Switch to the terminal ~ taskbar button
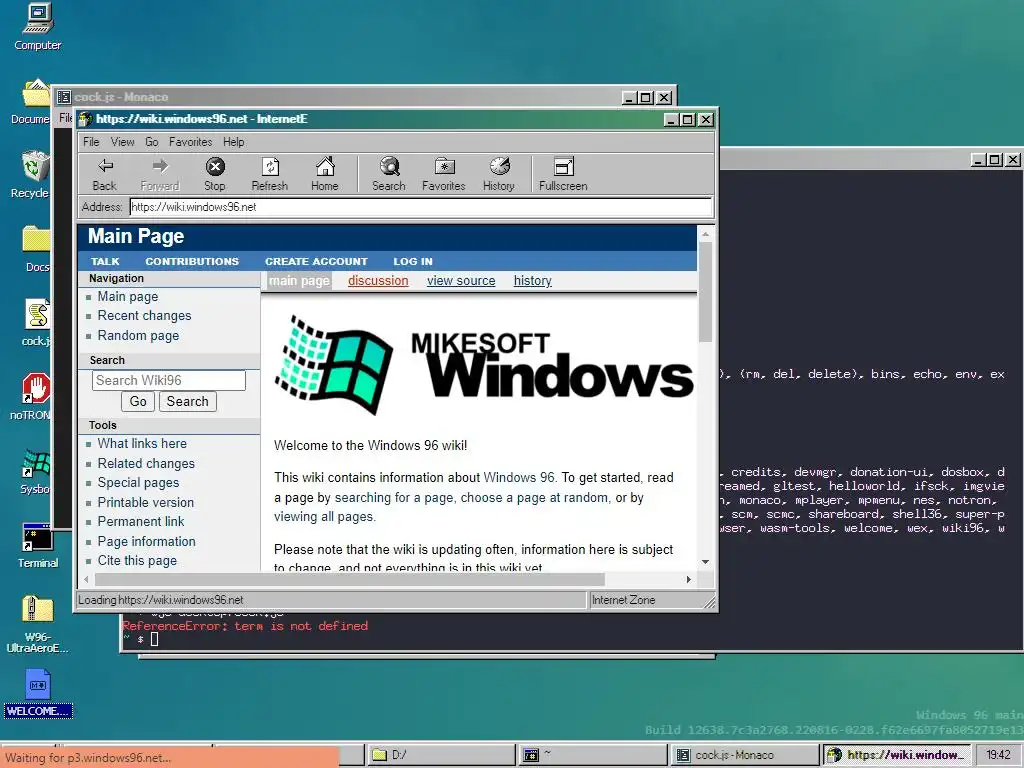The image size is (1024, 768). (x=592, y=755)
